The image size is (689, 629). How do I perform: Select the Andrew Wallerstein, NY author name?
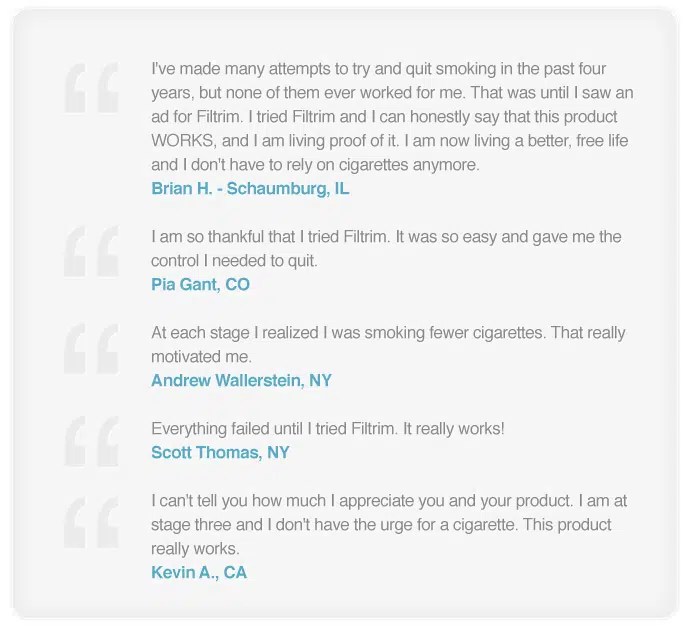pos(241,380)
